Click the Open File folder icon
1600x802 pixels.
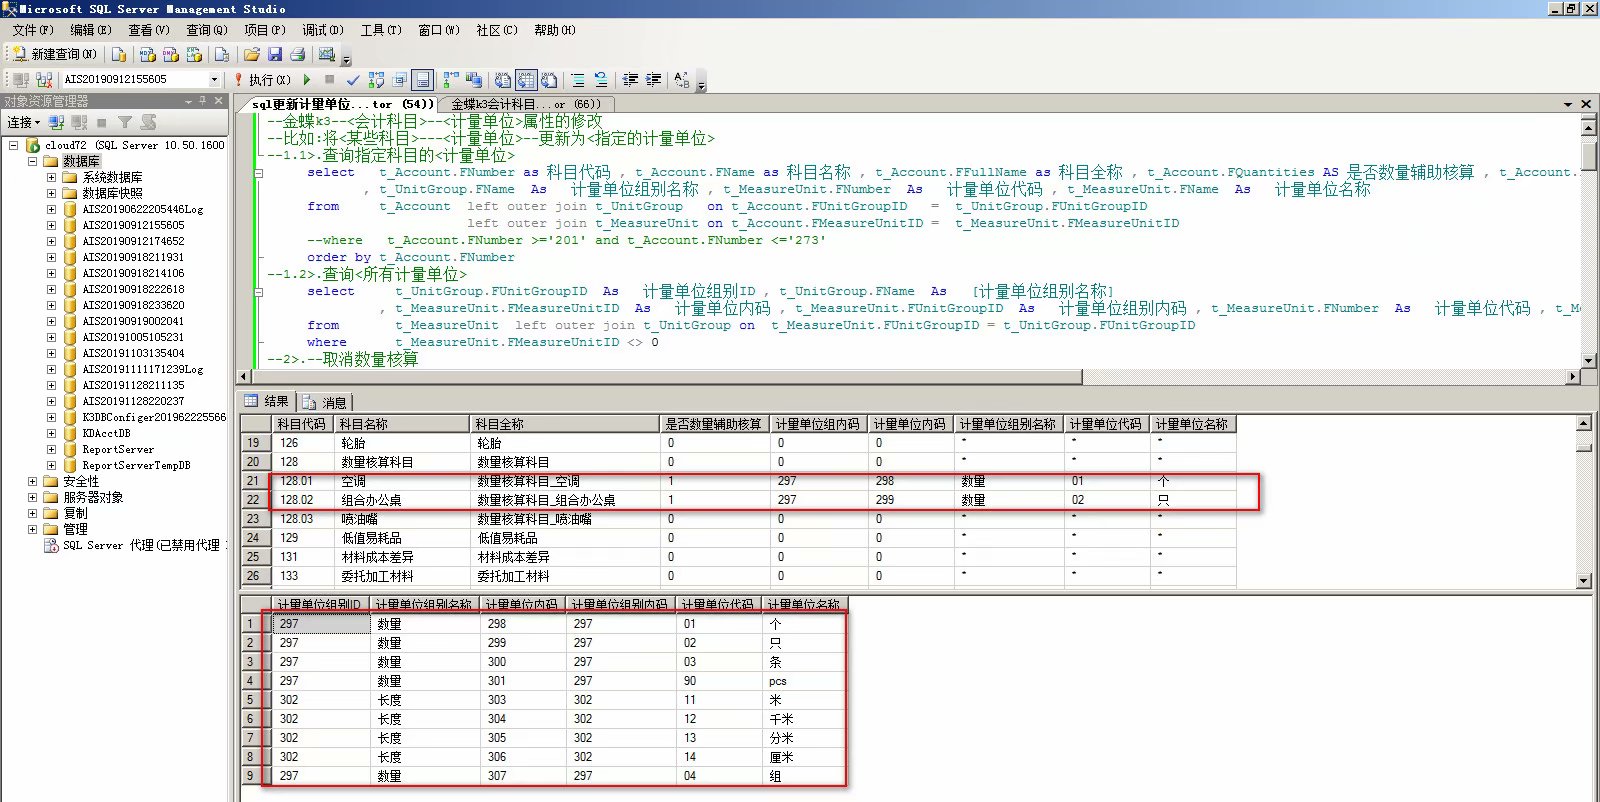[x=252, y=54]
